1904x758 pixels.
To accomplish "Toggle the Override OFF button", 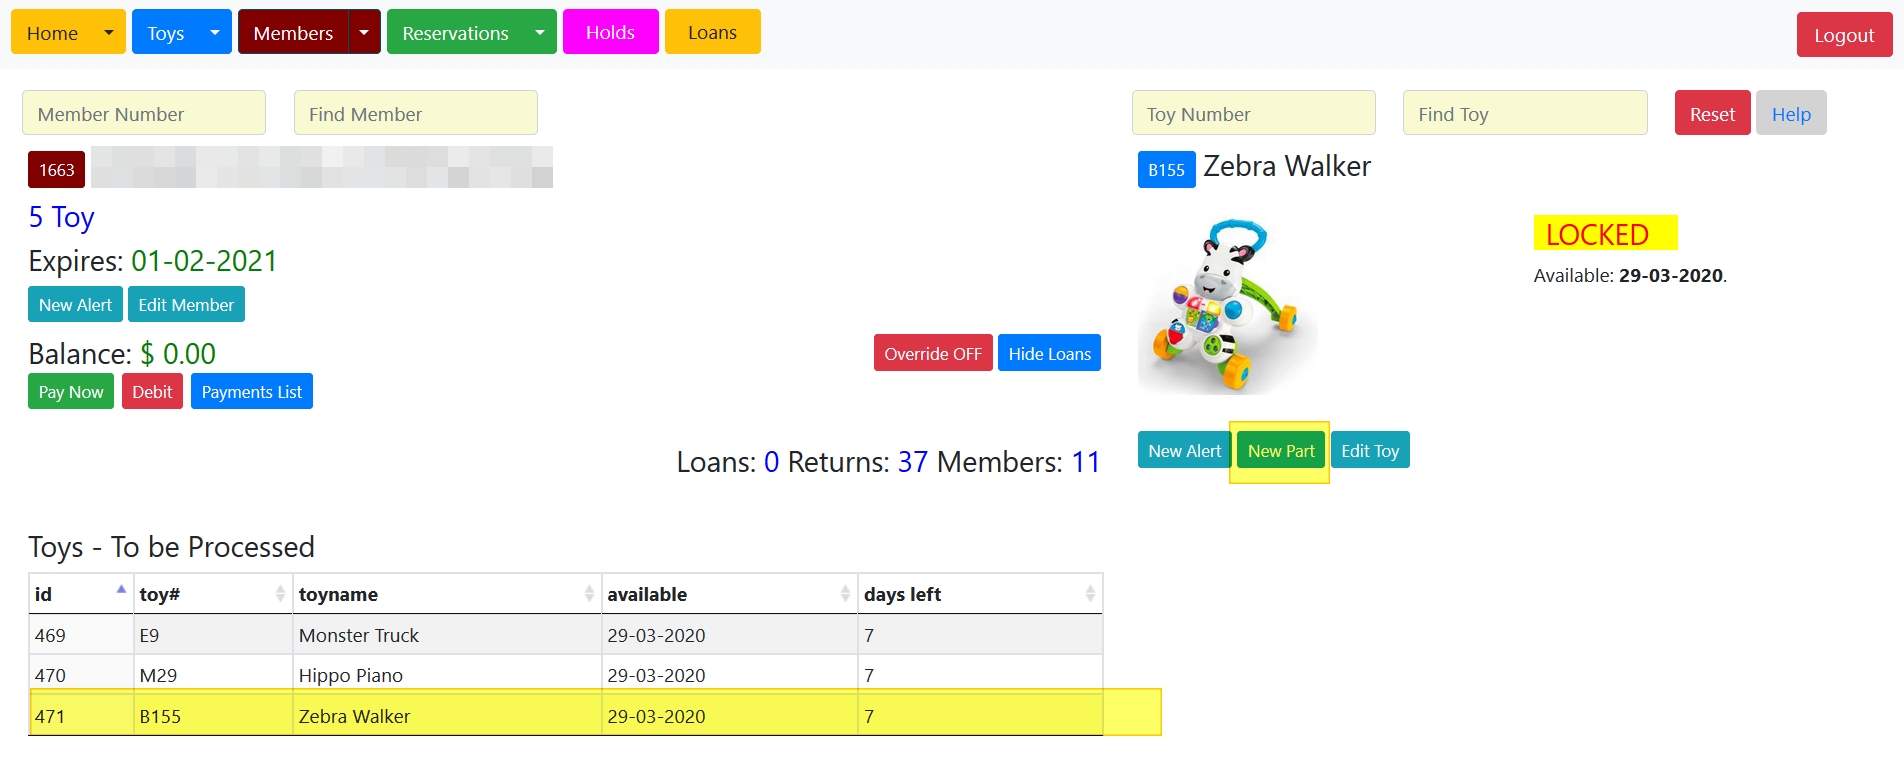I will 932,353.
